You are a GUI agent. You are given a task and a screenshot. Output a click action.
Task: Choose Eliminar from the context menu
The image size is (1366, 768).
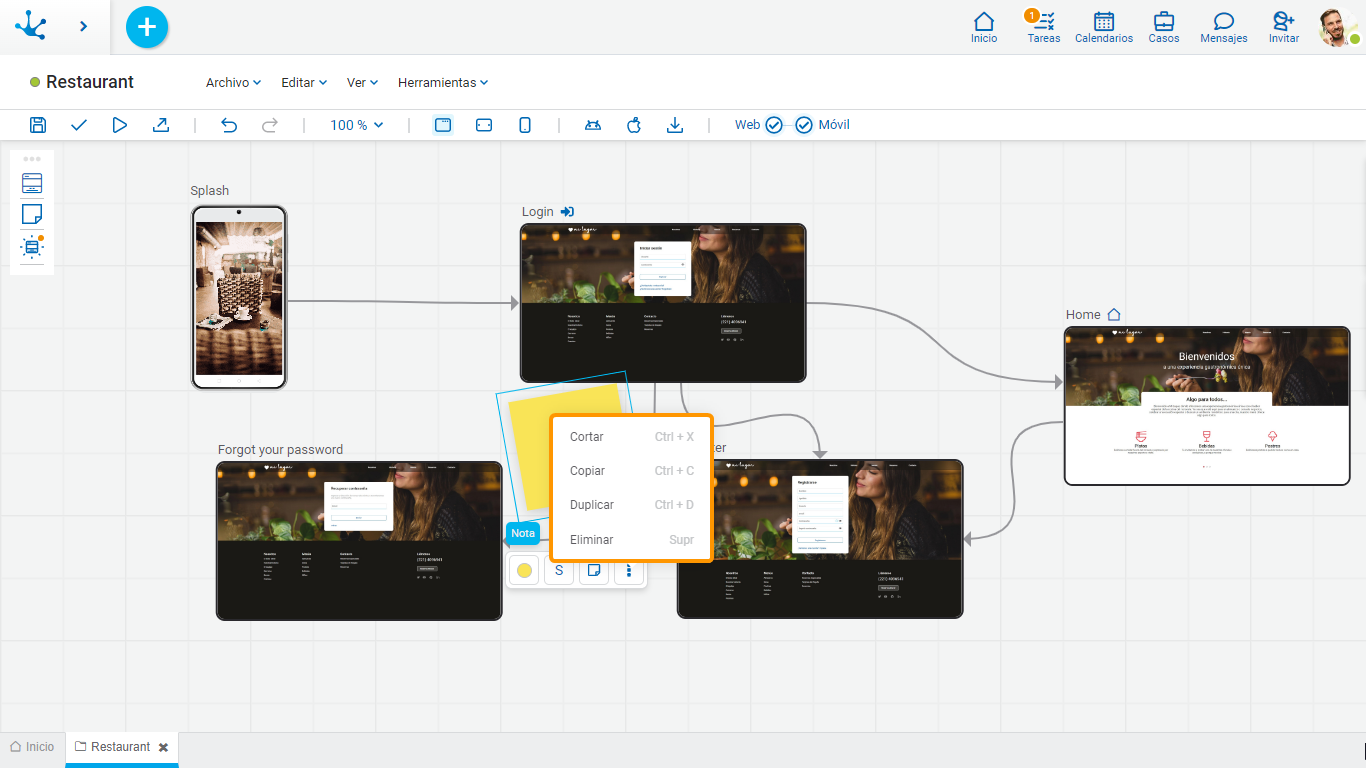(591, 540)
